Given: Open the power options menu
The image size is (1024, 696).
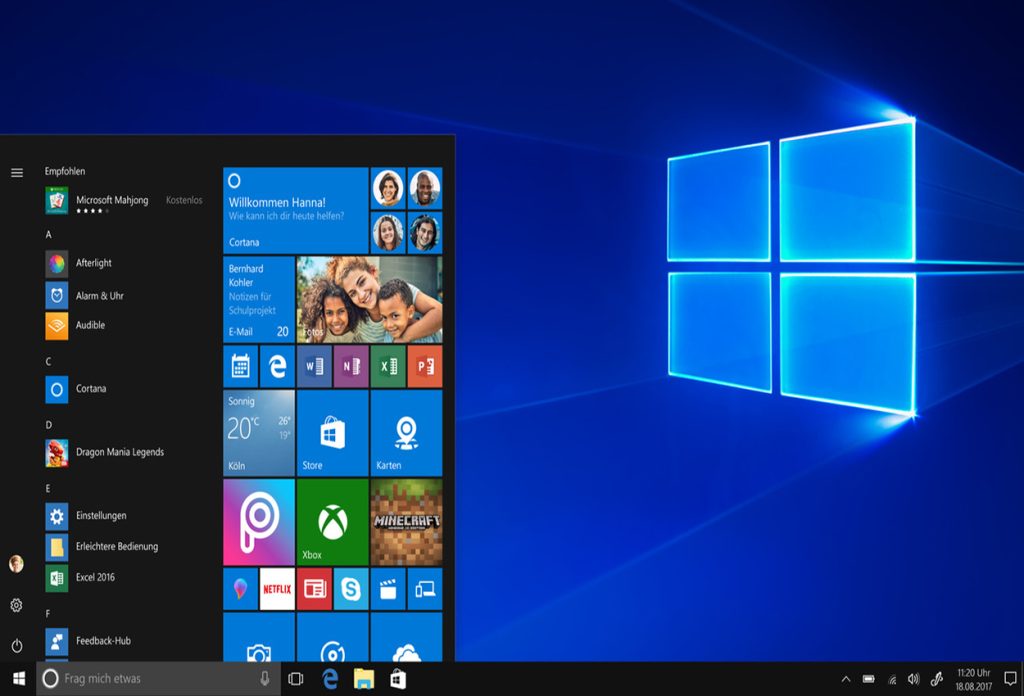Looking at the screenshot, I should (17, 646).
